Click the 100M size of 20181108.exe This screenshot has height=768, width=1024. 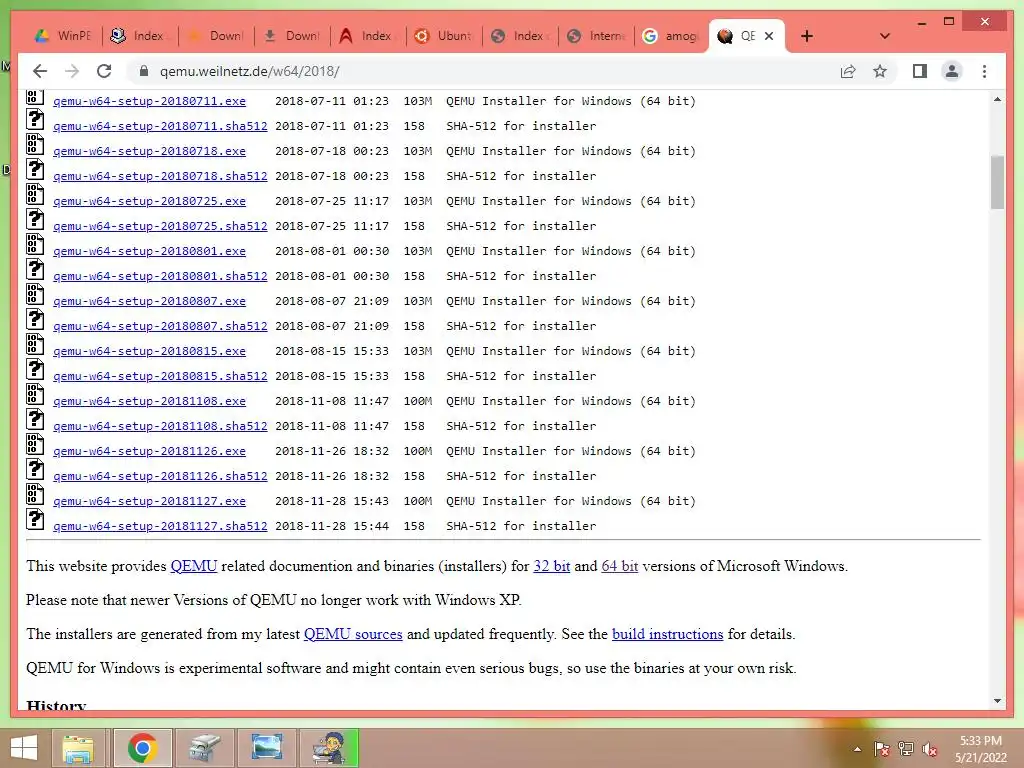coord(417,402)
